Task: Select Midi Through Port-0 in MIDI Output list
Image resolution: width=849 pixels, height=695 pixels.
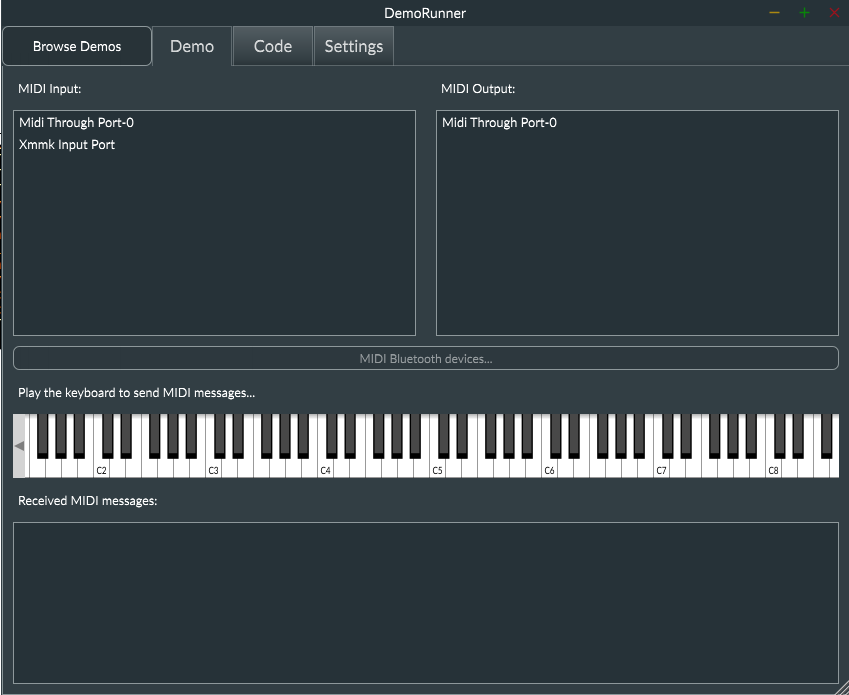Action: click(637, 123)
